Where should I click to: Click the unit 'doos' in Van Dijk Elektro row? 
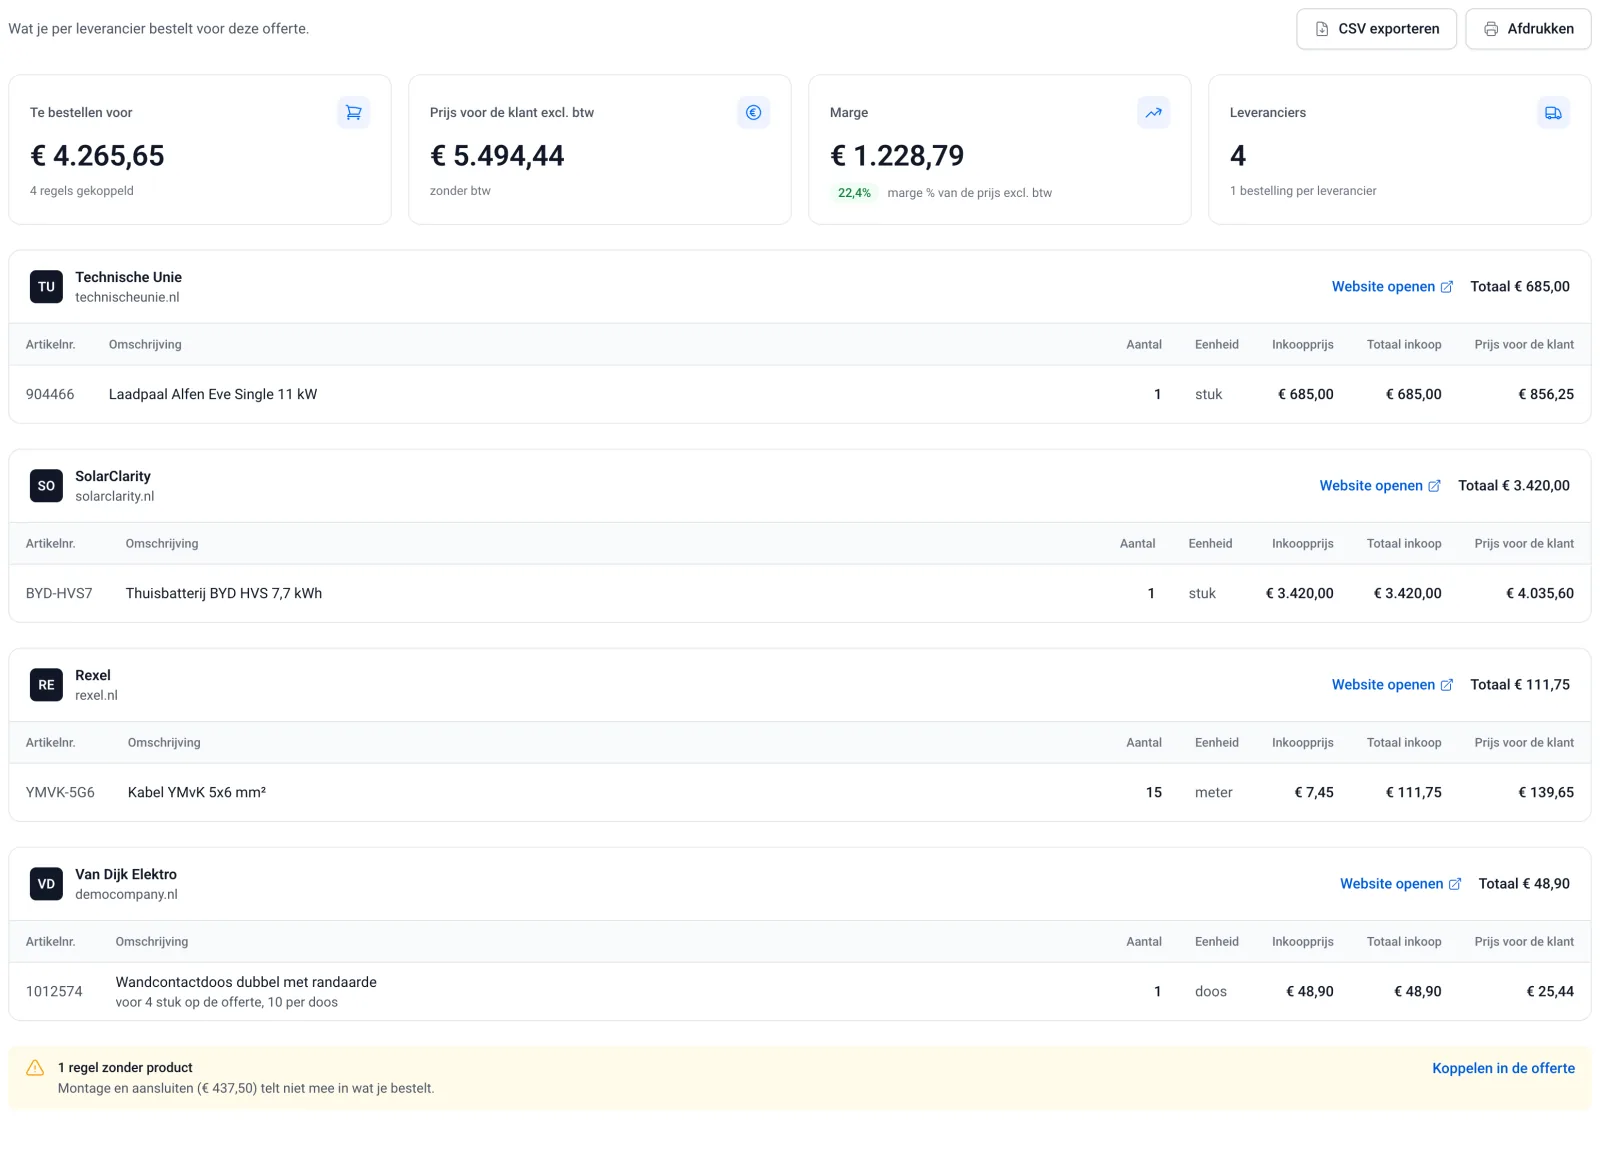point(1211,991)
